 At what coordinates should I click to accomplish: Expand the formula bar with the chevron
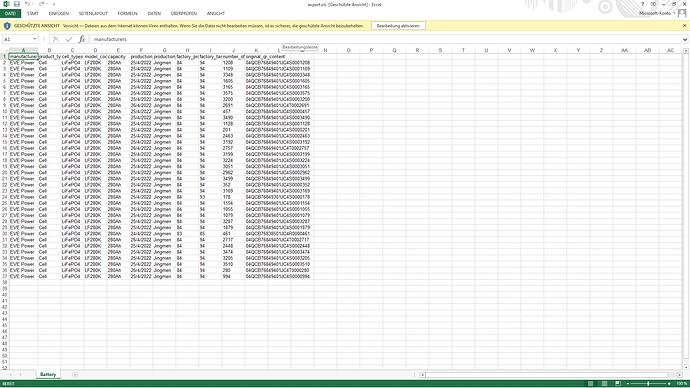click(685, 39)
